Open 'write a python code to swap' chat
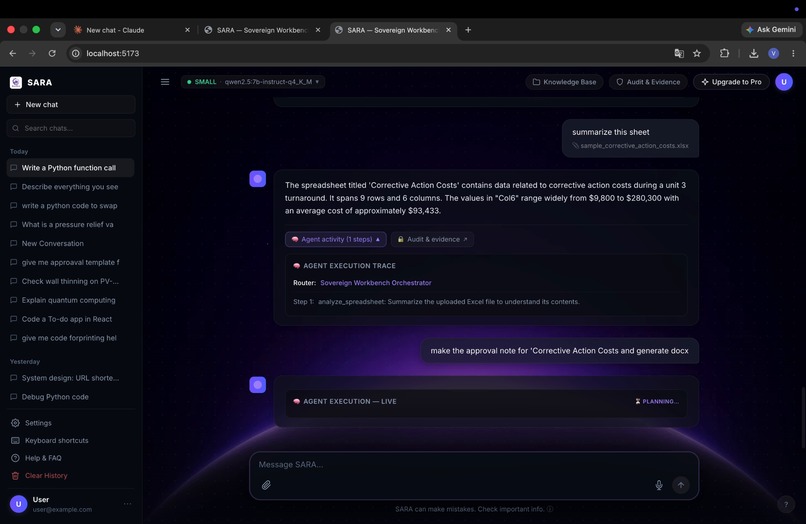Screen dimensions: 806x524 70,206
